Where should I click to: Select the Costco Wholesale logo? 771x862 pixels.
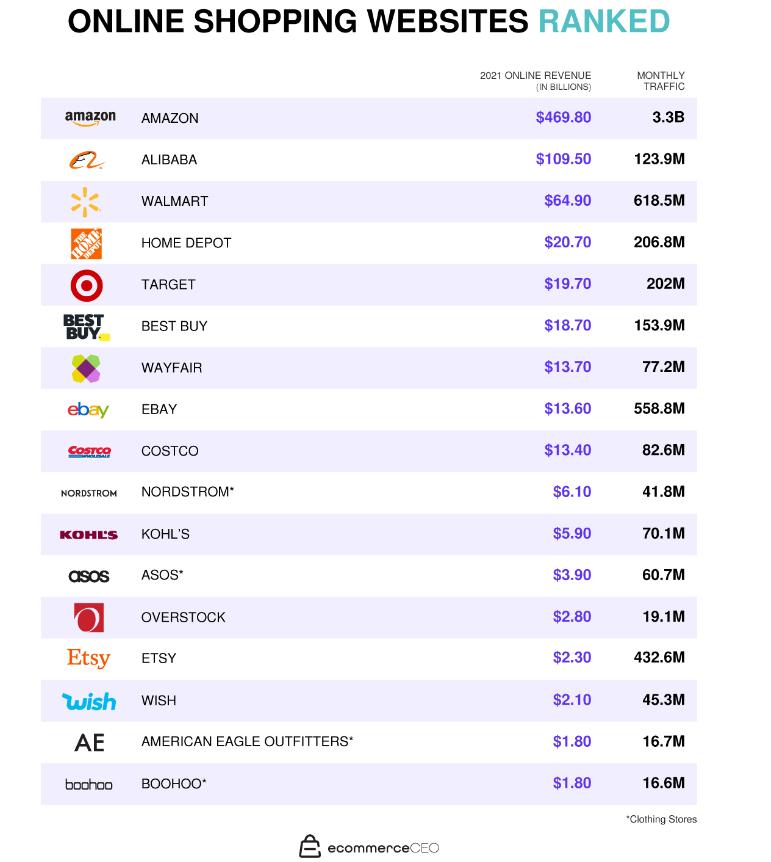tap(89, 451)
